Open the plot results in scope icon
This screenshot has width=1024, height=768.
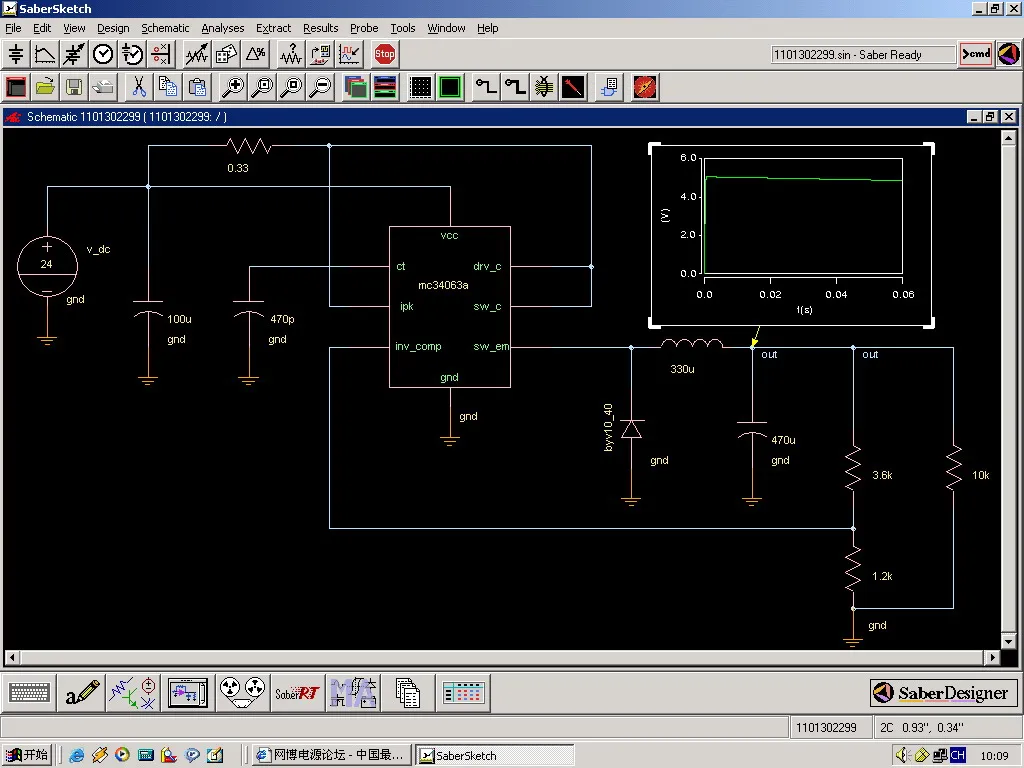pyautogui.click(x=349, y=54)
